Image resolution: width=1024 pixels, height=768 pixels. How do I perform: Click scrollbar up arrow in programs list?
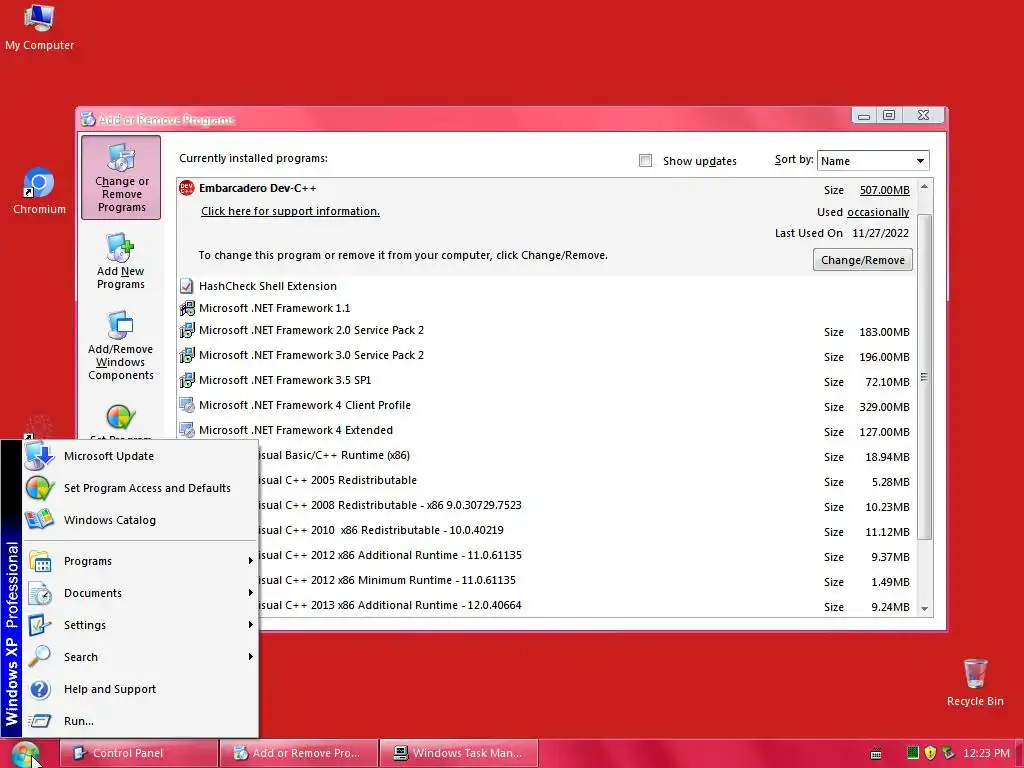point(924,187)
